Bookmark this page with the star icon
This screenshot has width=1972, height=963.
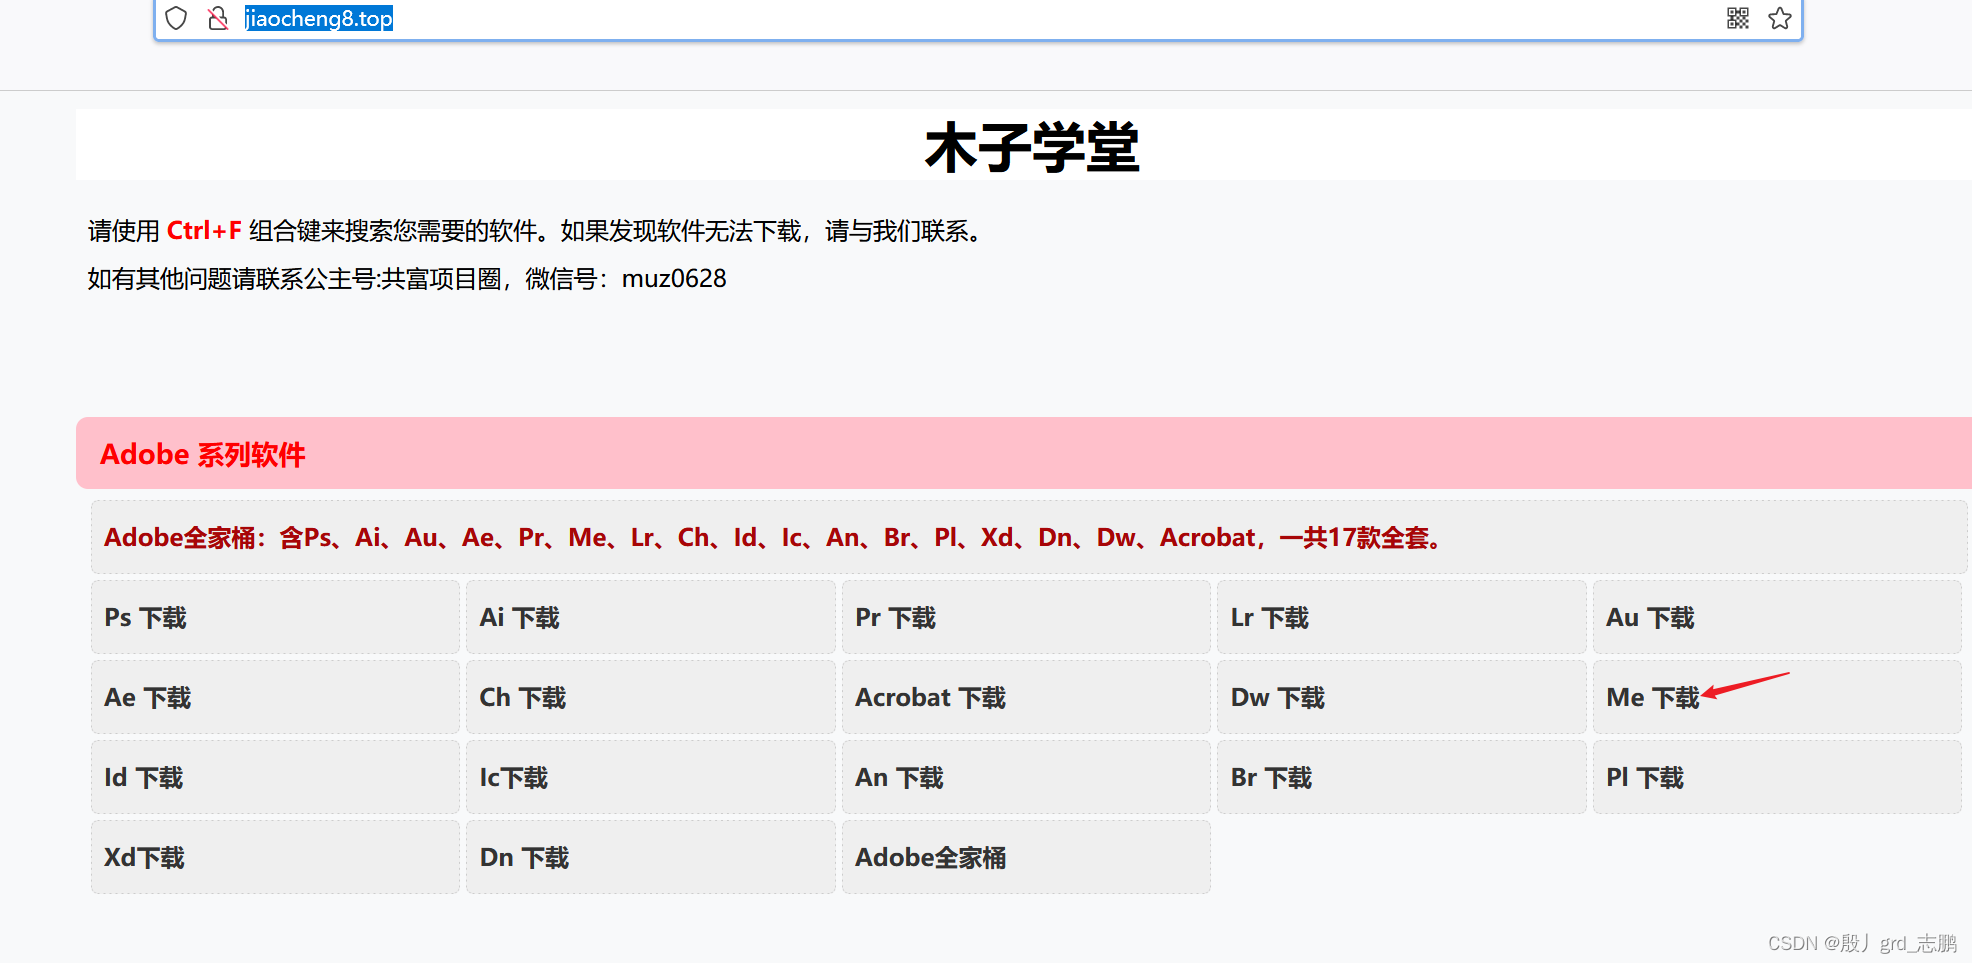1780,18
